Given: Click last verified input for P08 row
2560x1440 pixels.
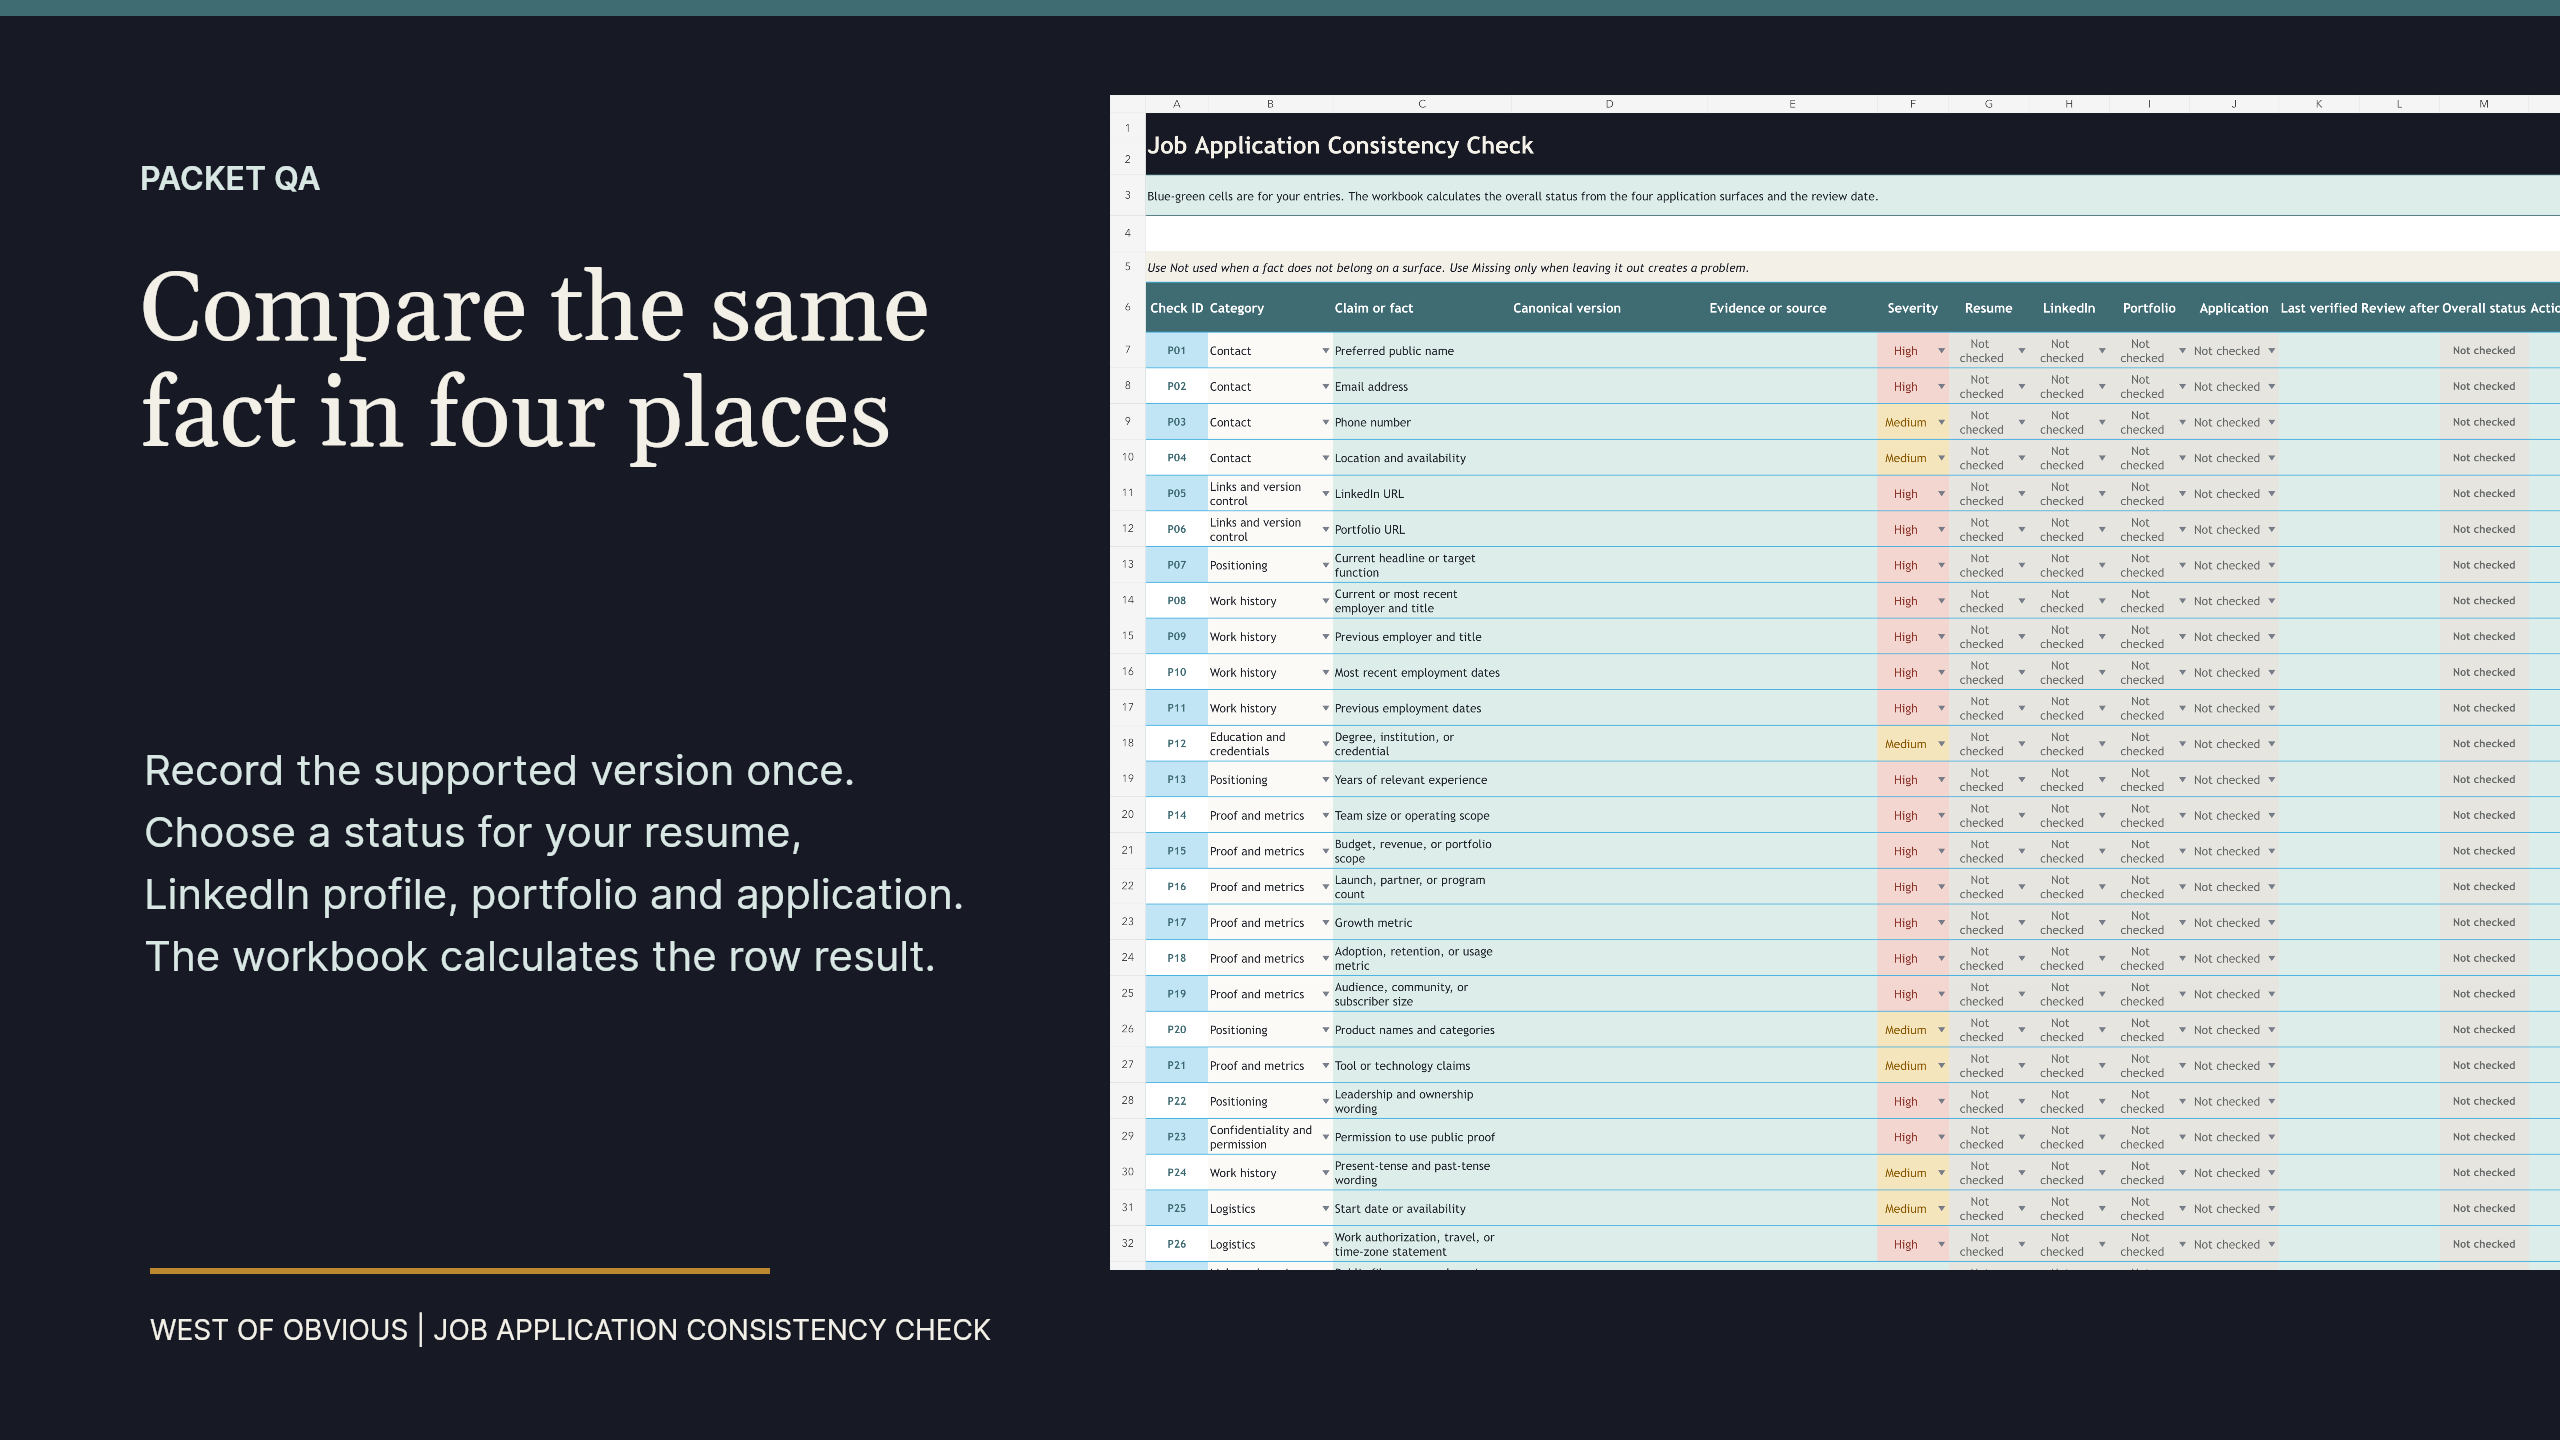Looking at the screenshot, I should 2318,601.
